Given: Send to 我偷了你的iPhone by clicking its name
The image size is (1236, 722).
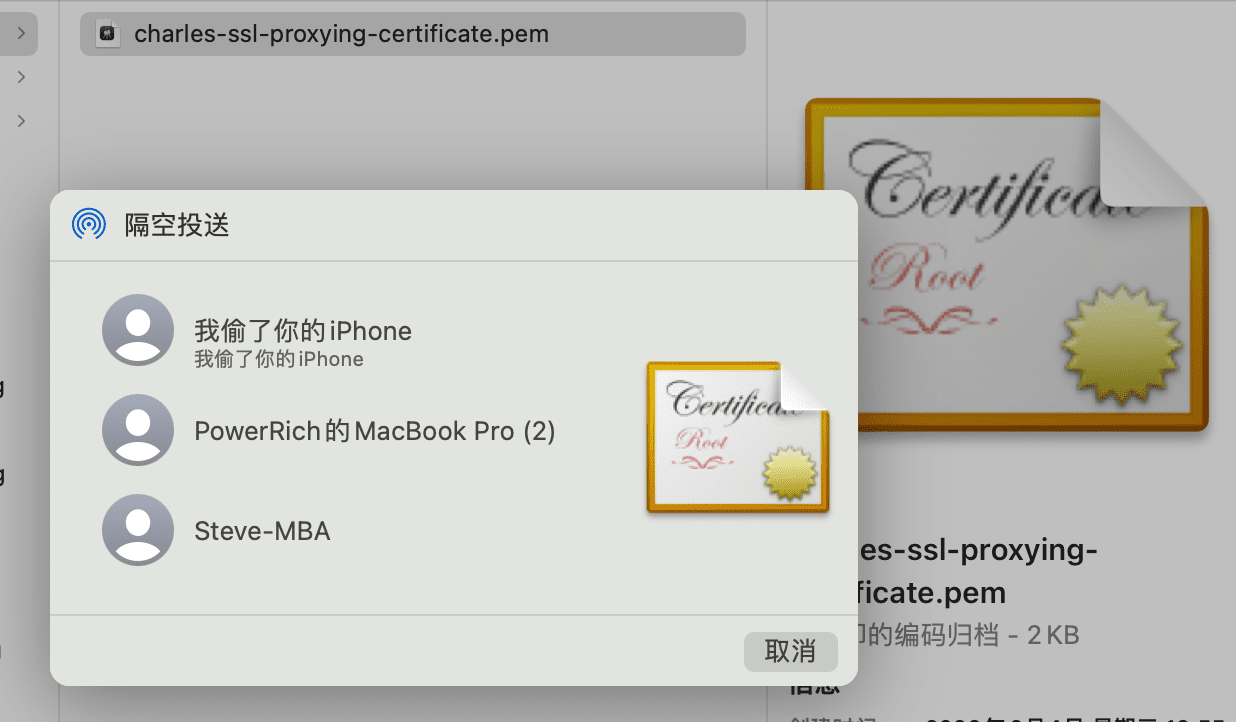Looking at the screenshot, I should point(303,331).
